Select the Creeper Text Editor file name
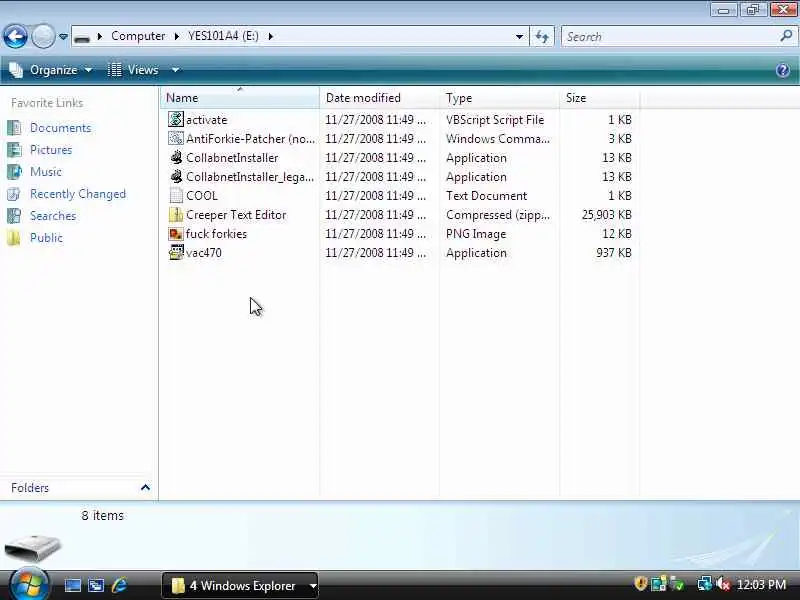The image size is (800, 600). pyautogui.click(x=236, y=215)
